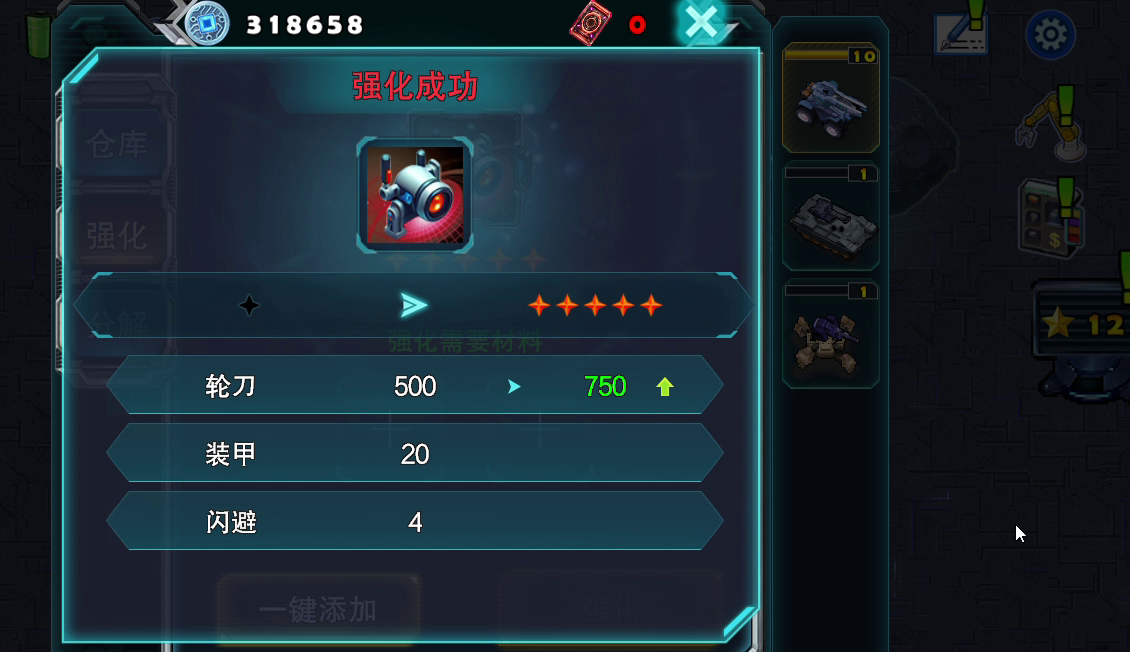Switch to the 分解 tab
Viewport: 1130px width, 652px height.
(x=119, y=324)
